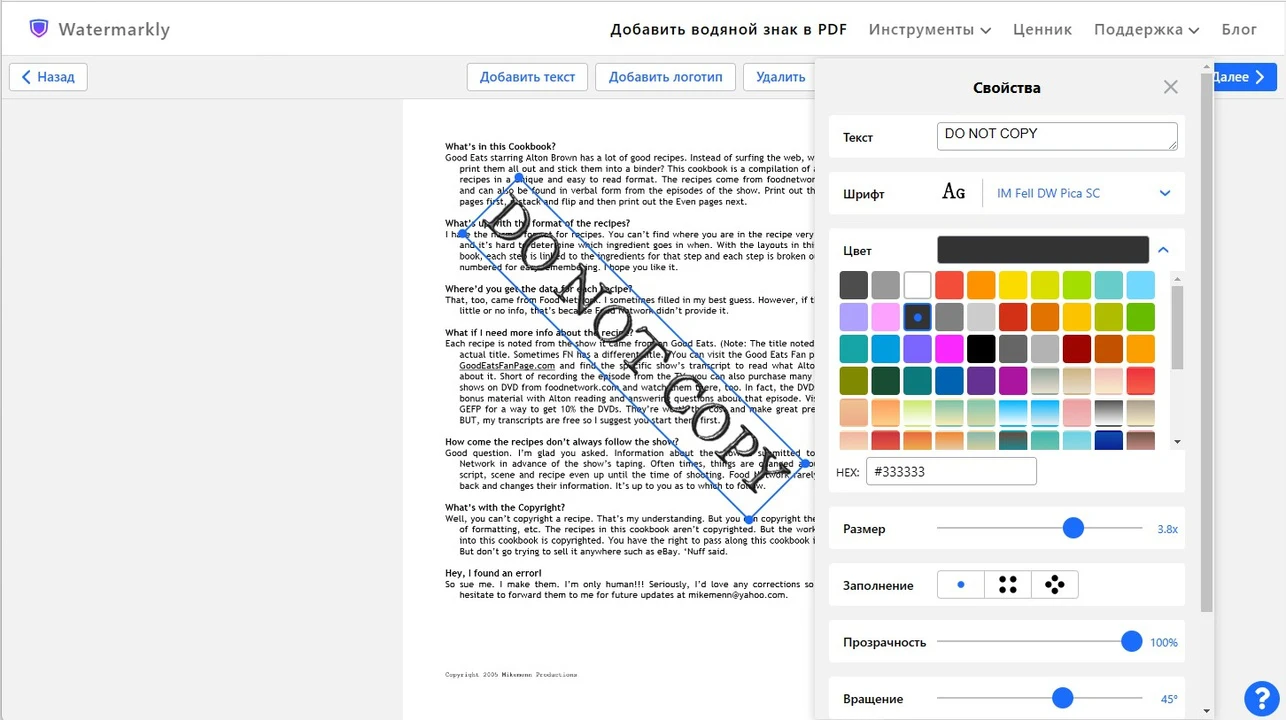Click the Шрифт label
This screenshot has width=1286, height=720.
864,194
